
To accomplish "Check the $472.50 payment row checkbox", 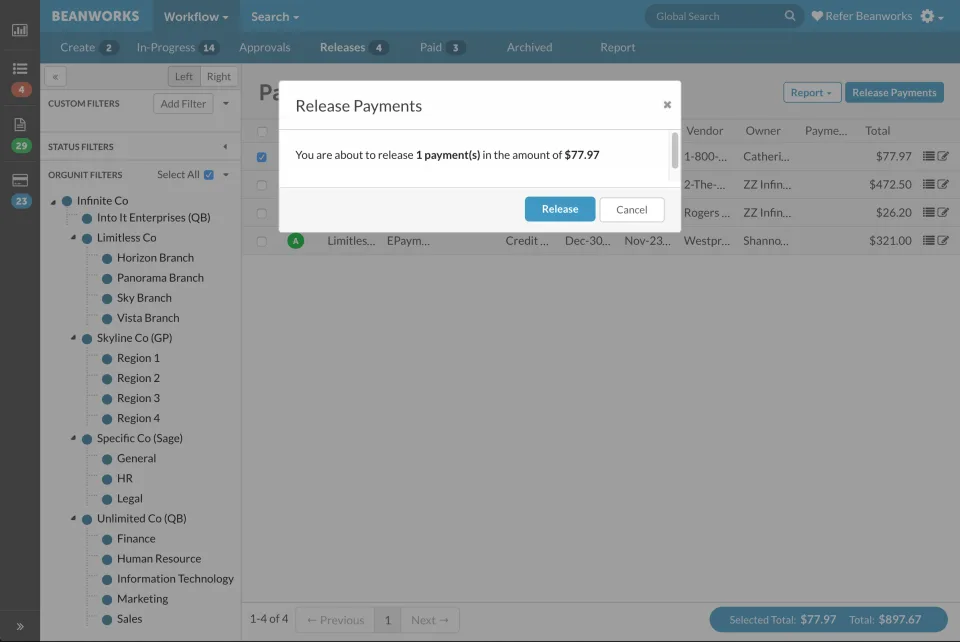I will pos(262,185).
